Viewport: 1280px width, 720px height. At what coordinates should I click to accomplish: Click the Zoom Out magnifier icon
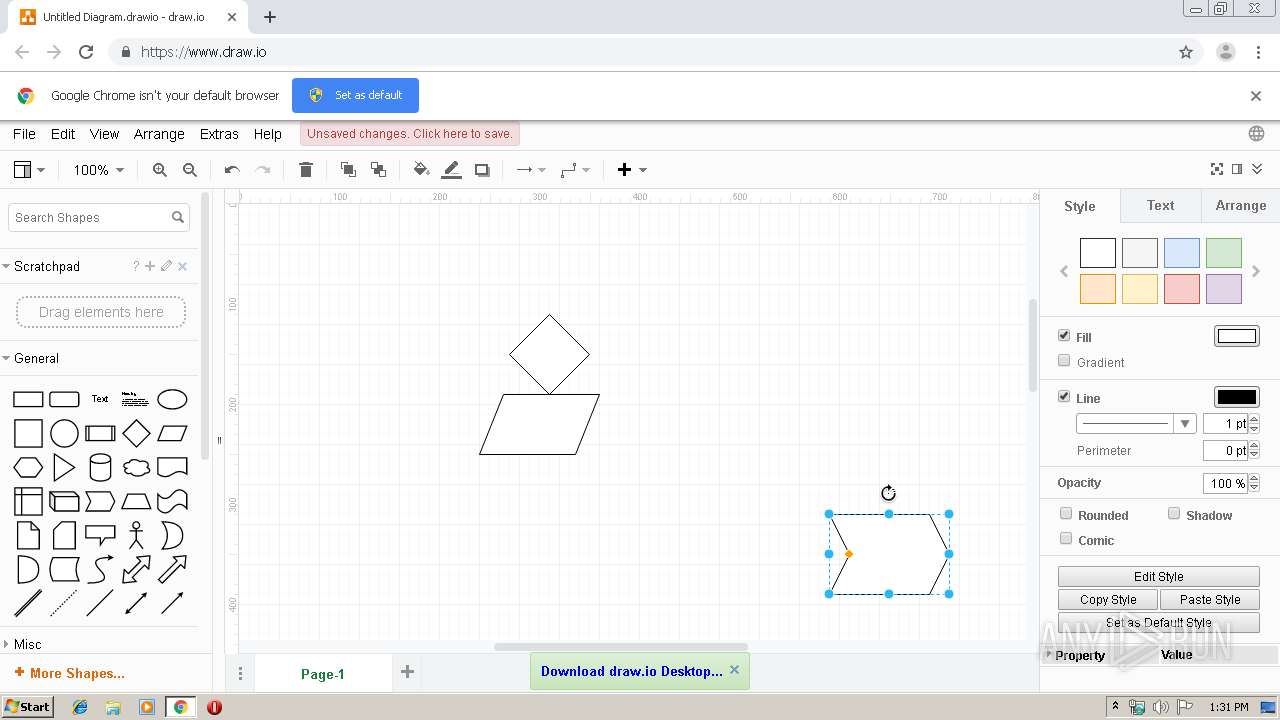[190, 170]
